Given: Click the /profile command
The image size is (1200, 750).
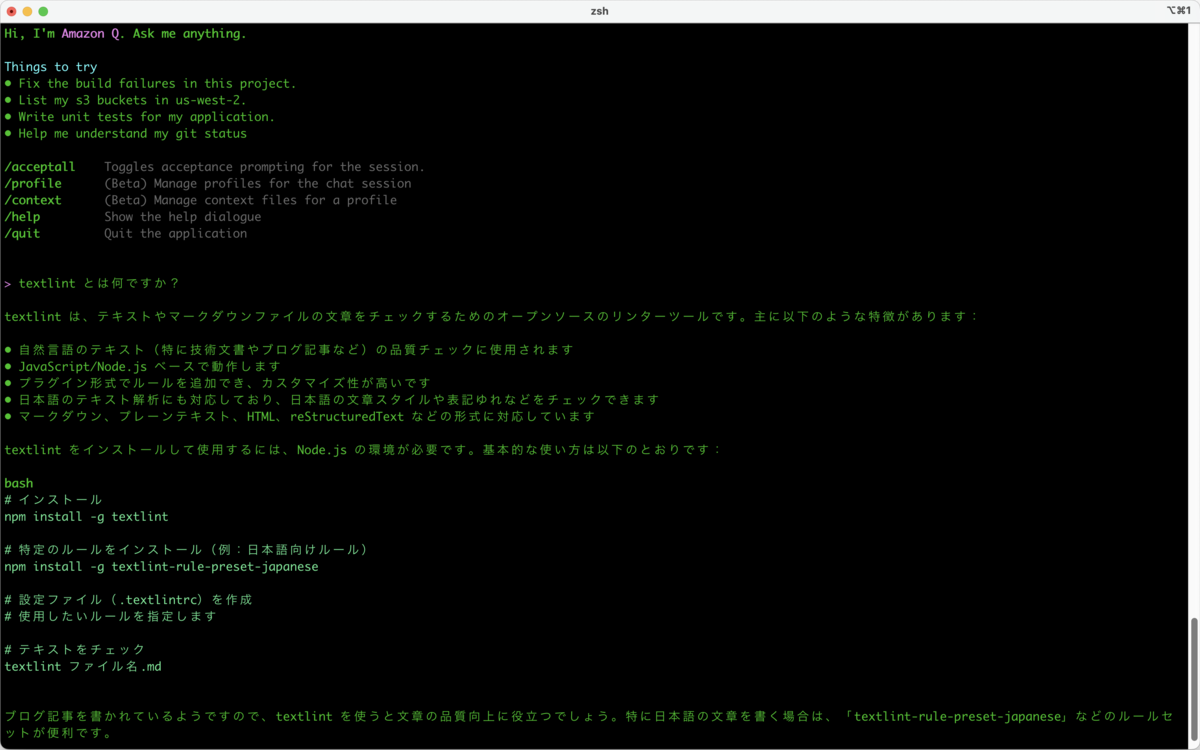Looking at the screenshot, I should 33,183.
